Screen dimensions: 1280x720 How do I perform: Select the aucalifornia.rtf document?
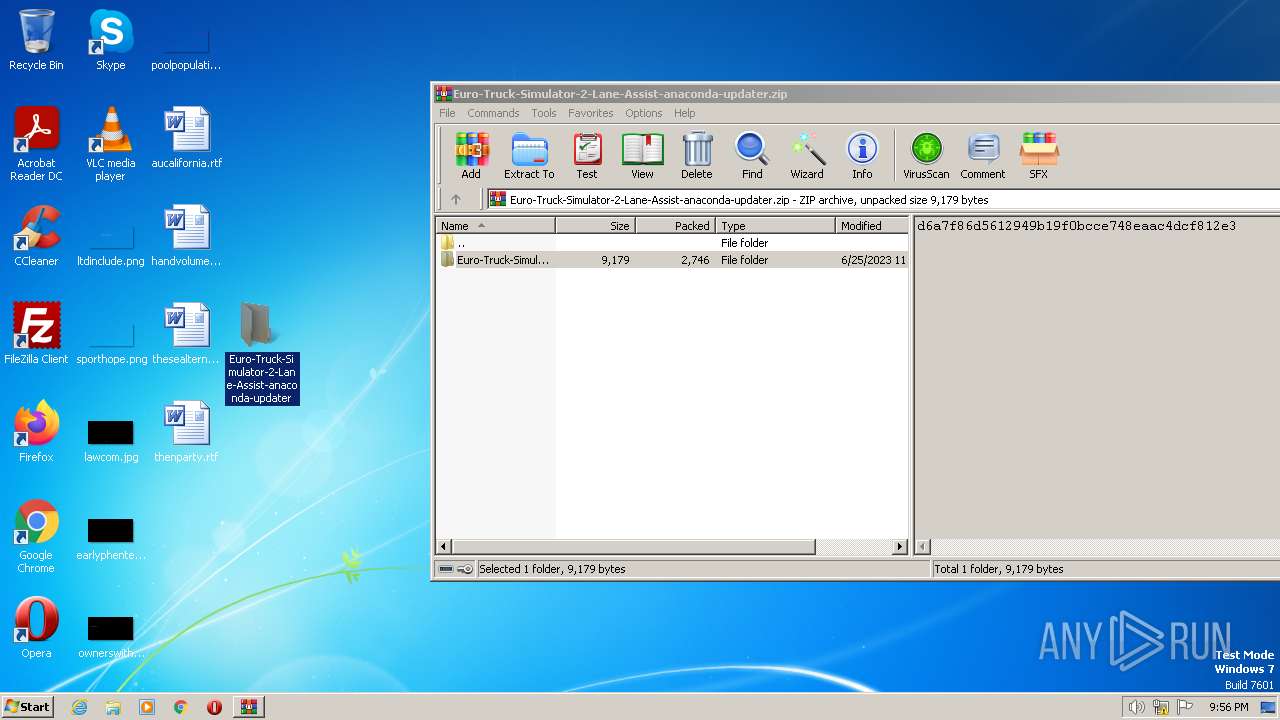point(187,138)
